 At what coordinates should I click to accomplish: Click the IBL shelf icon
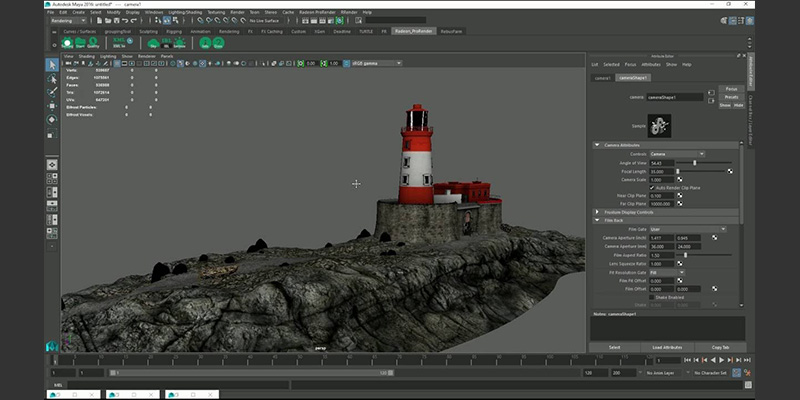pos(166,43)
